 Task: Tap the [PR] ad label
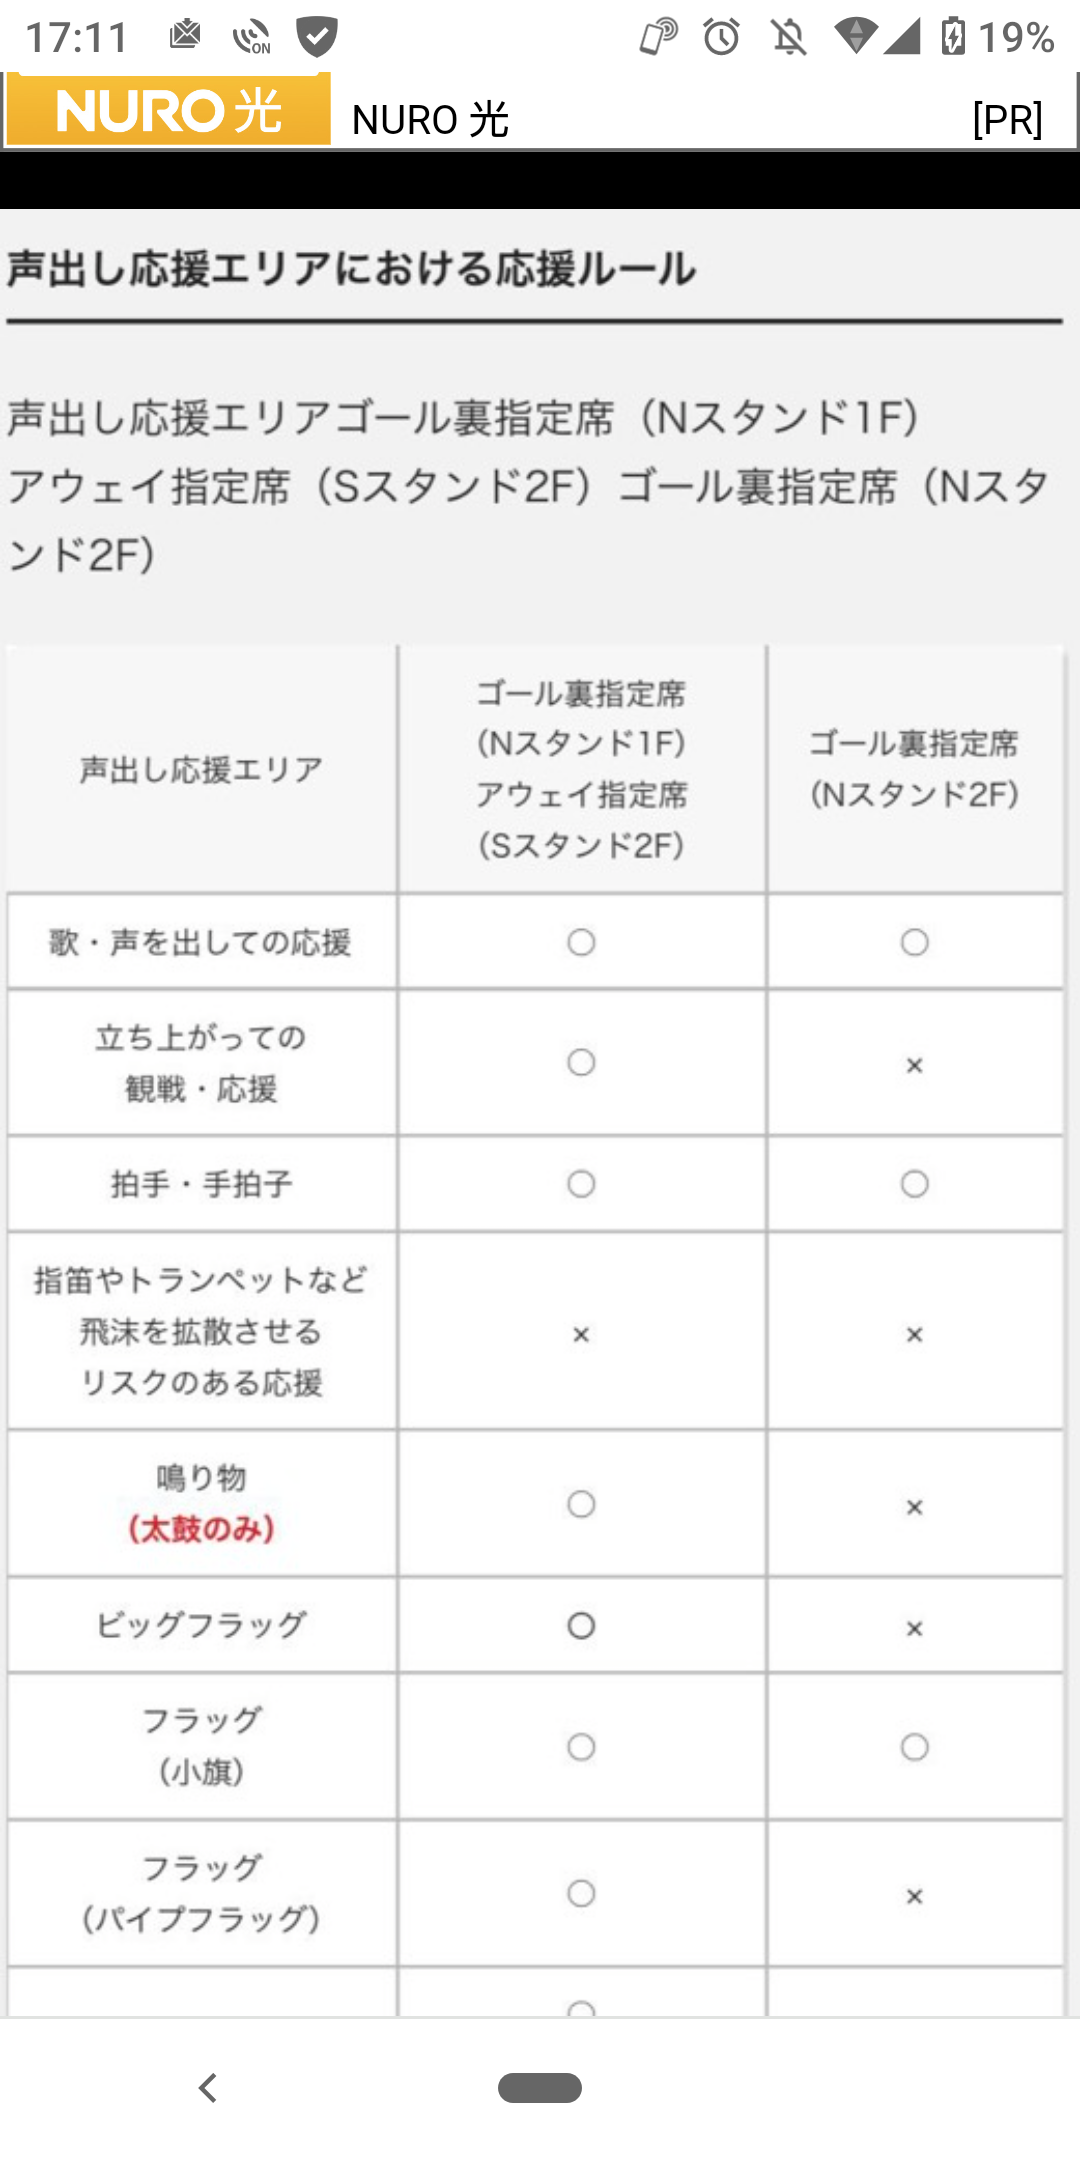point(1007,119)
